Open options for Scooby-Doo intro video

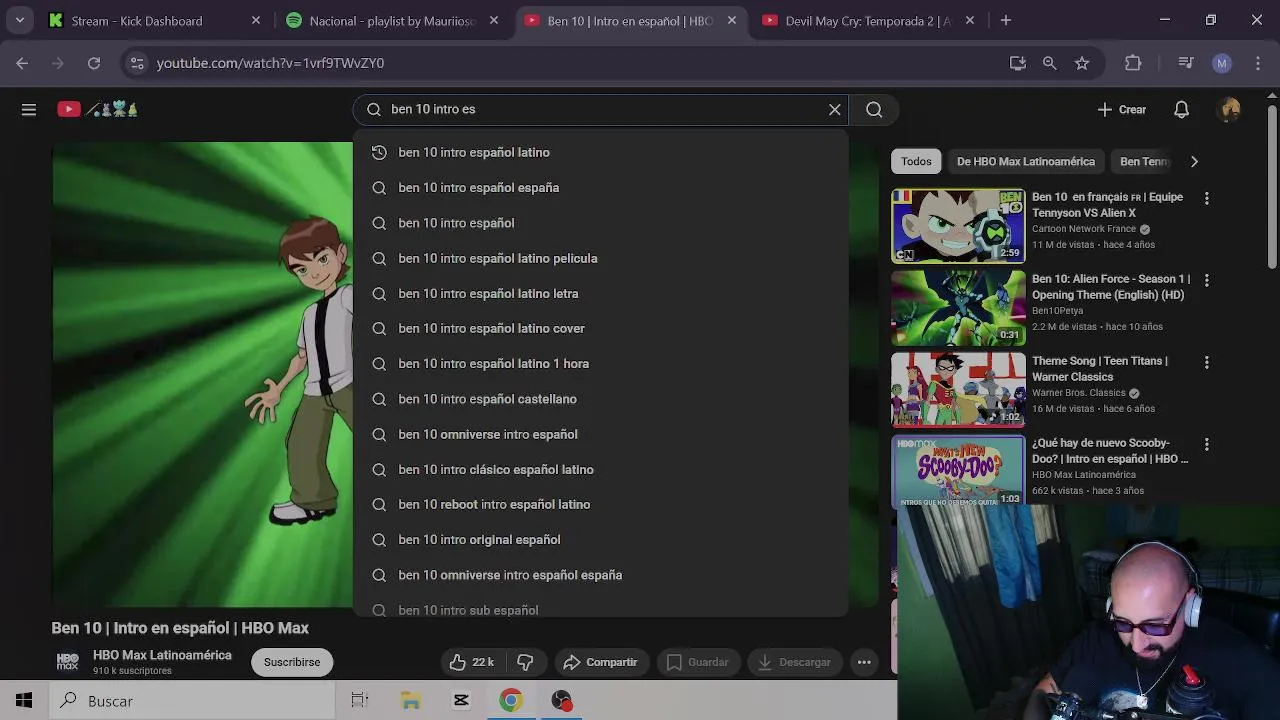click(x=1206, y=445)
